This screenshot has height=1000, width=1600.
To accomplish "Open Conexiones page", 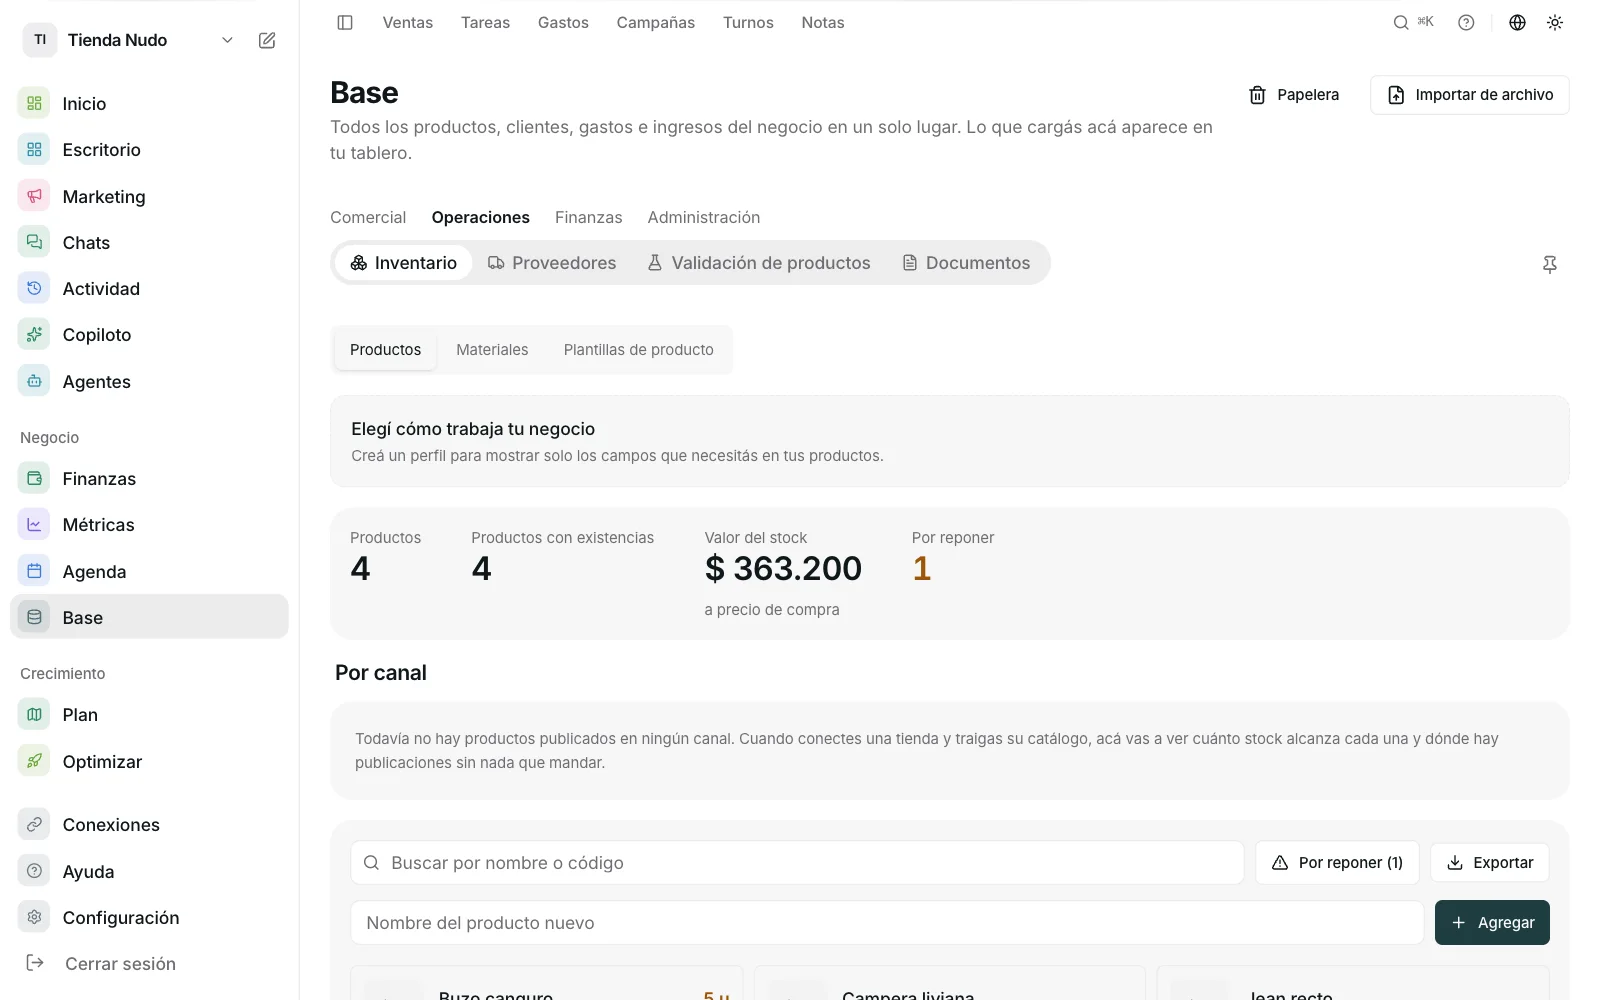I will (x=149, y=824).
